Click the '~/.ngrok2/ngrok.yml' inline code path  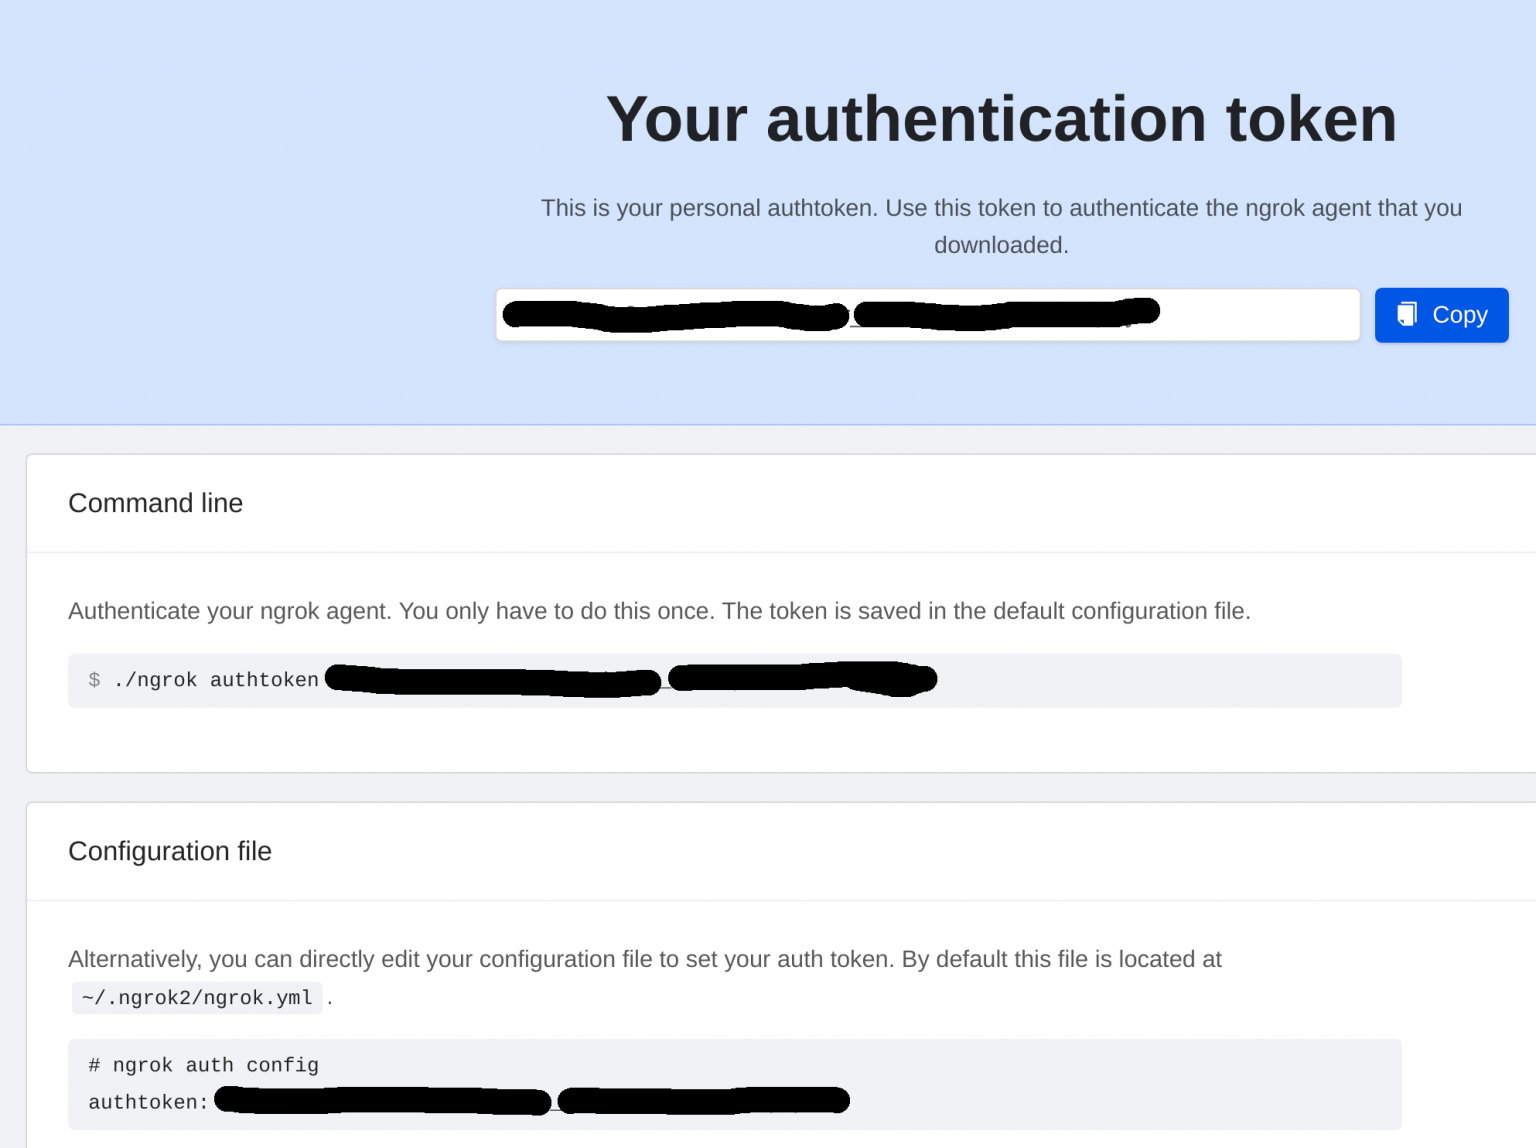[x=197, y=998]
